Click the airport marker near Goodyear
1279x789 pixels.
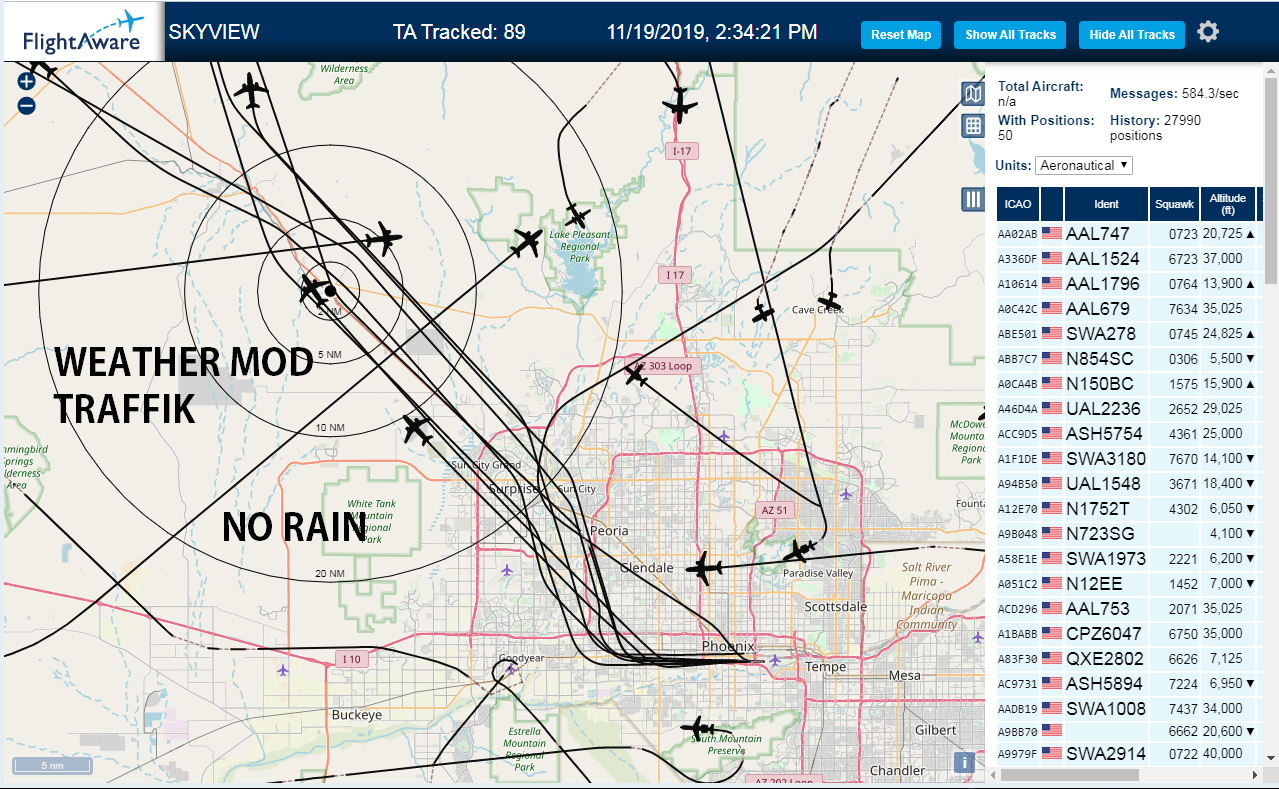pyautogui.click(x=511, y=668)
